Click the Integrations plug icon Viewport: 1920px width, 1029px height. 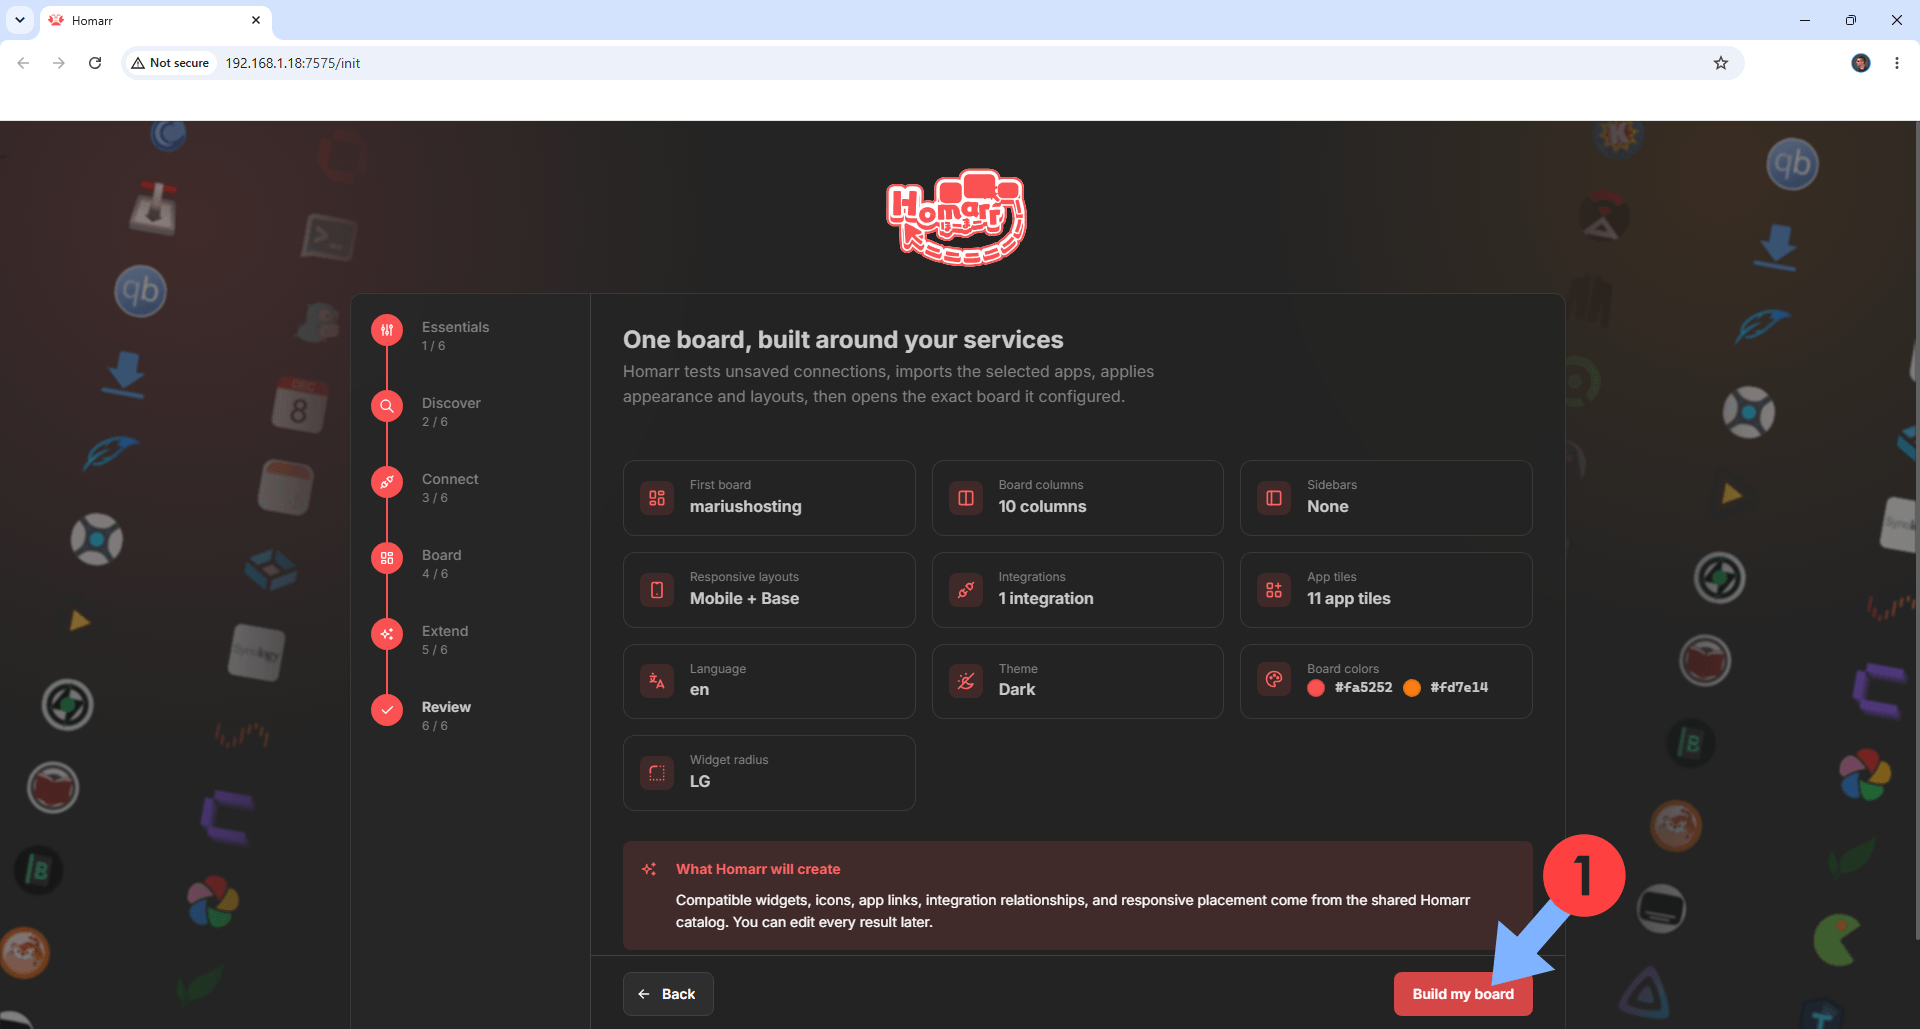[966, 590]
